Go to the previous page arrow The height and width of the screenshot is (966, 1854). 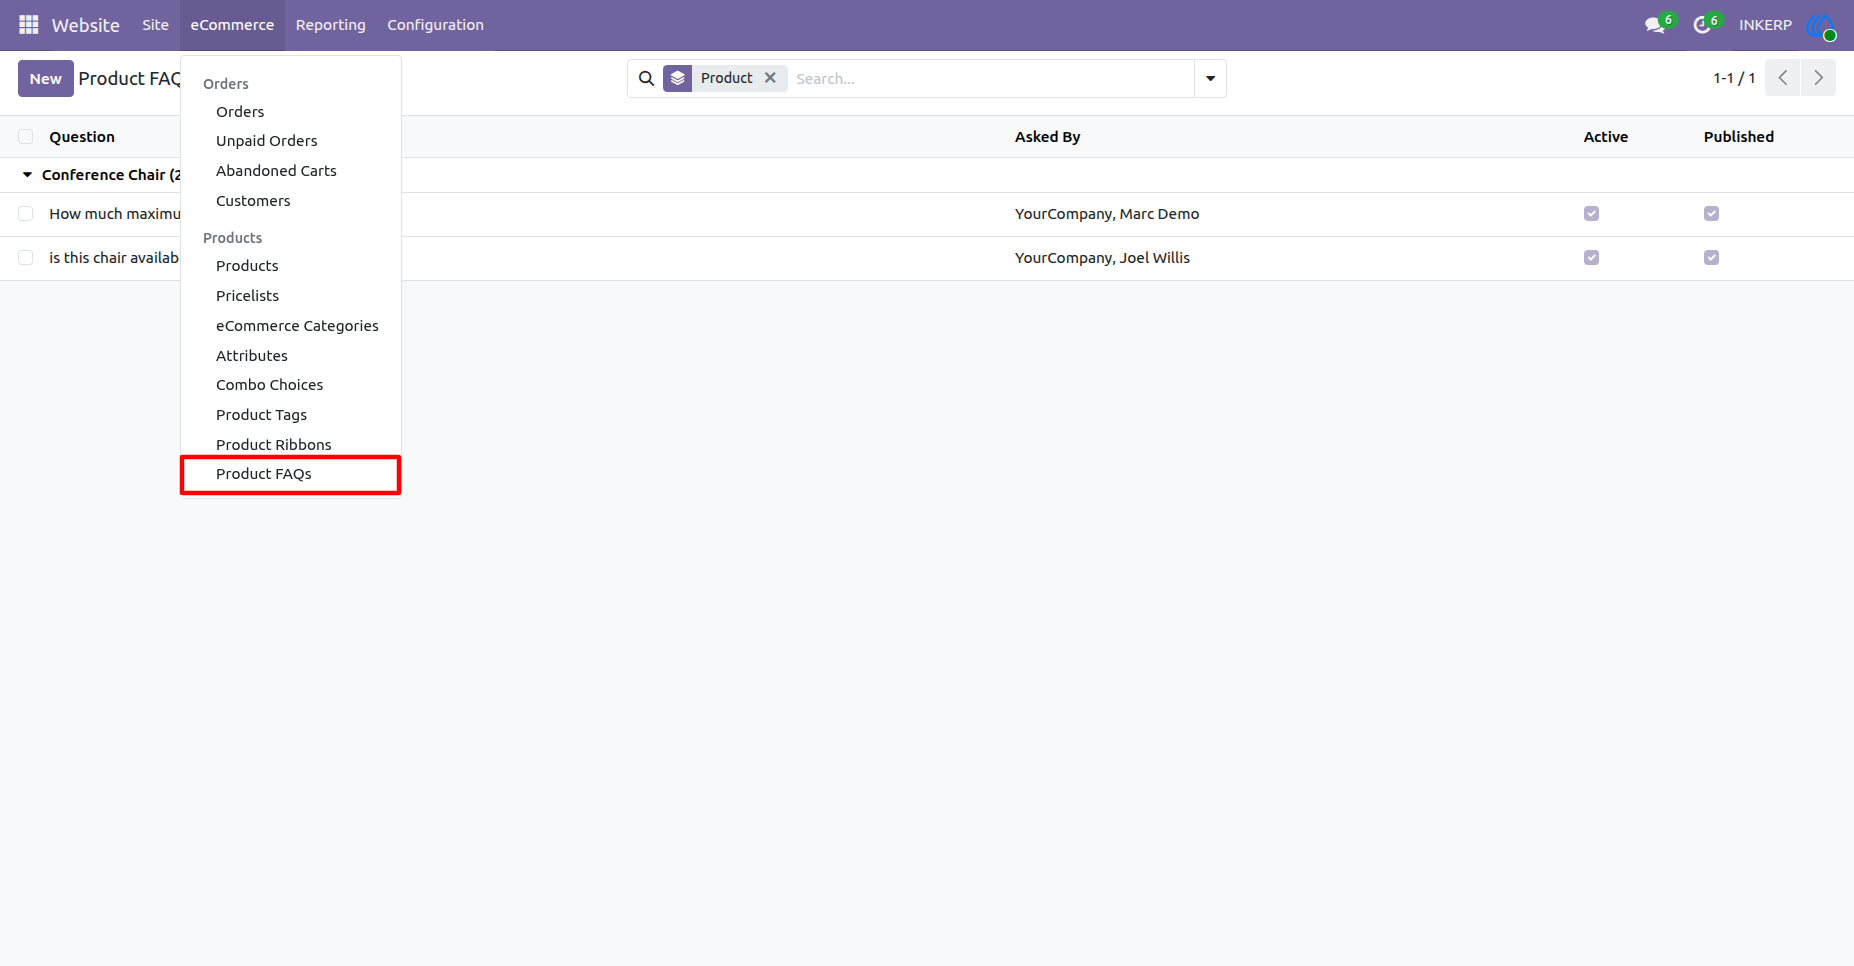coord(1782,78)
